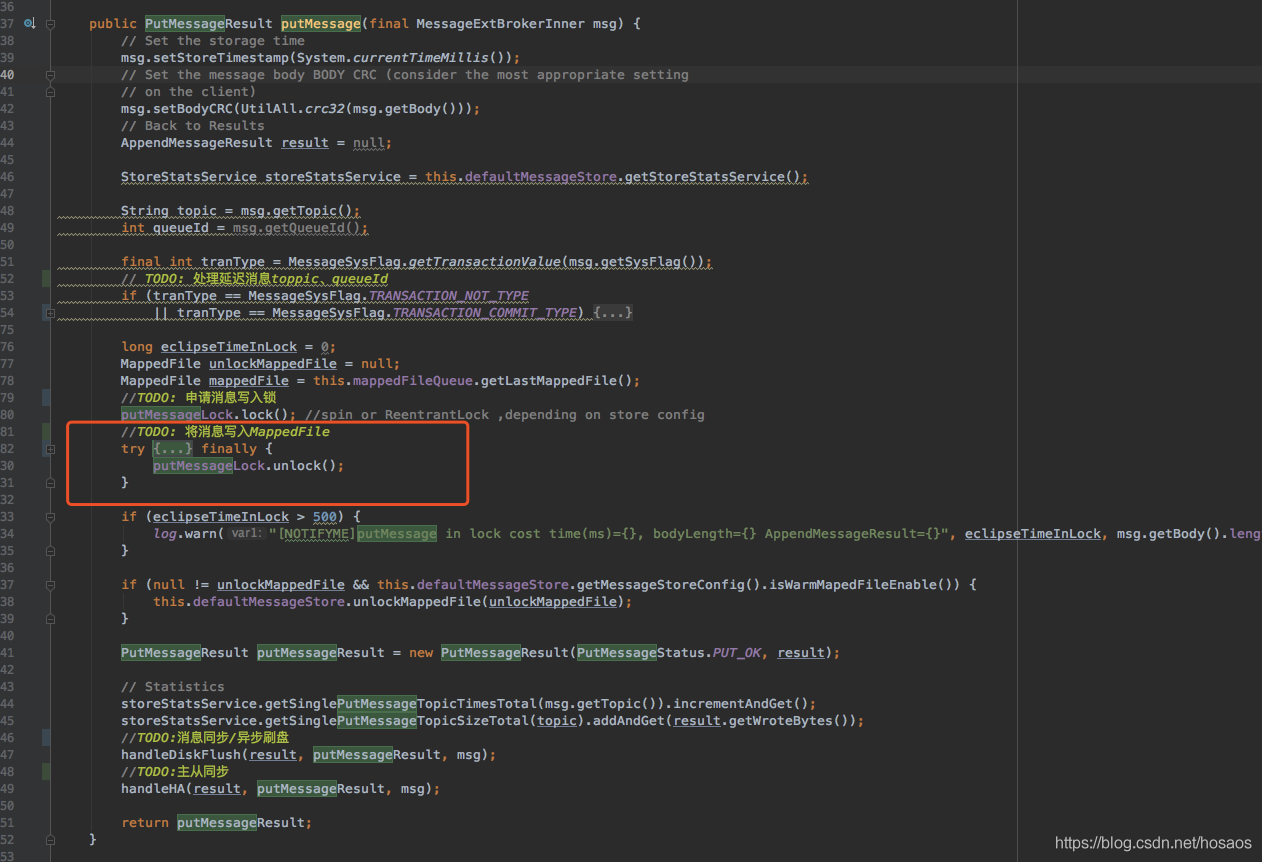
Task: Click the var1: parameter hint in log.warn
Action: [x=246, y=534]
